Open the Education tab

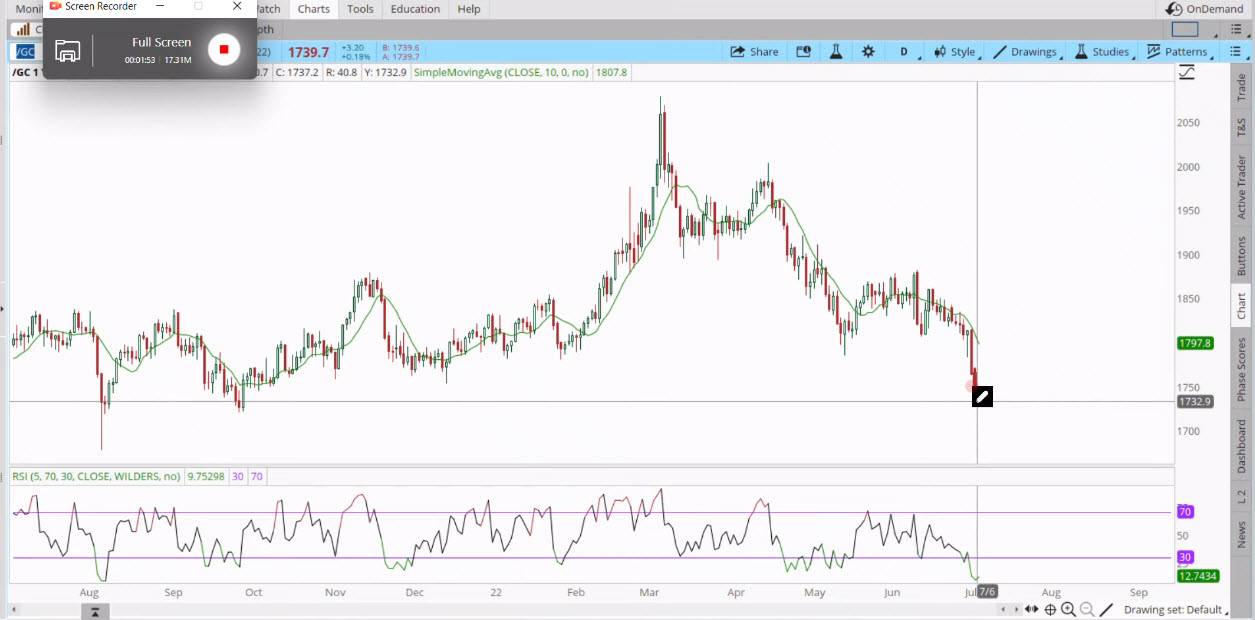[x=415, y=9]
